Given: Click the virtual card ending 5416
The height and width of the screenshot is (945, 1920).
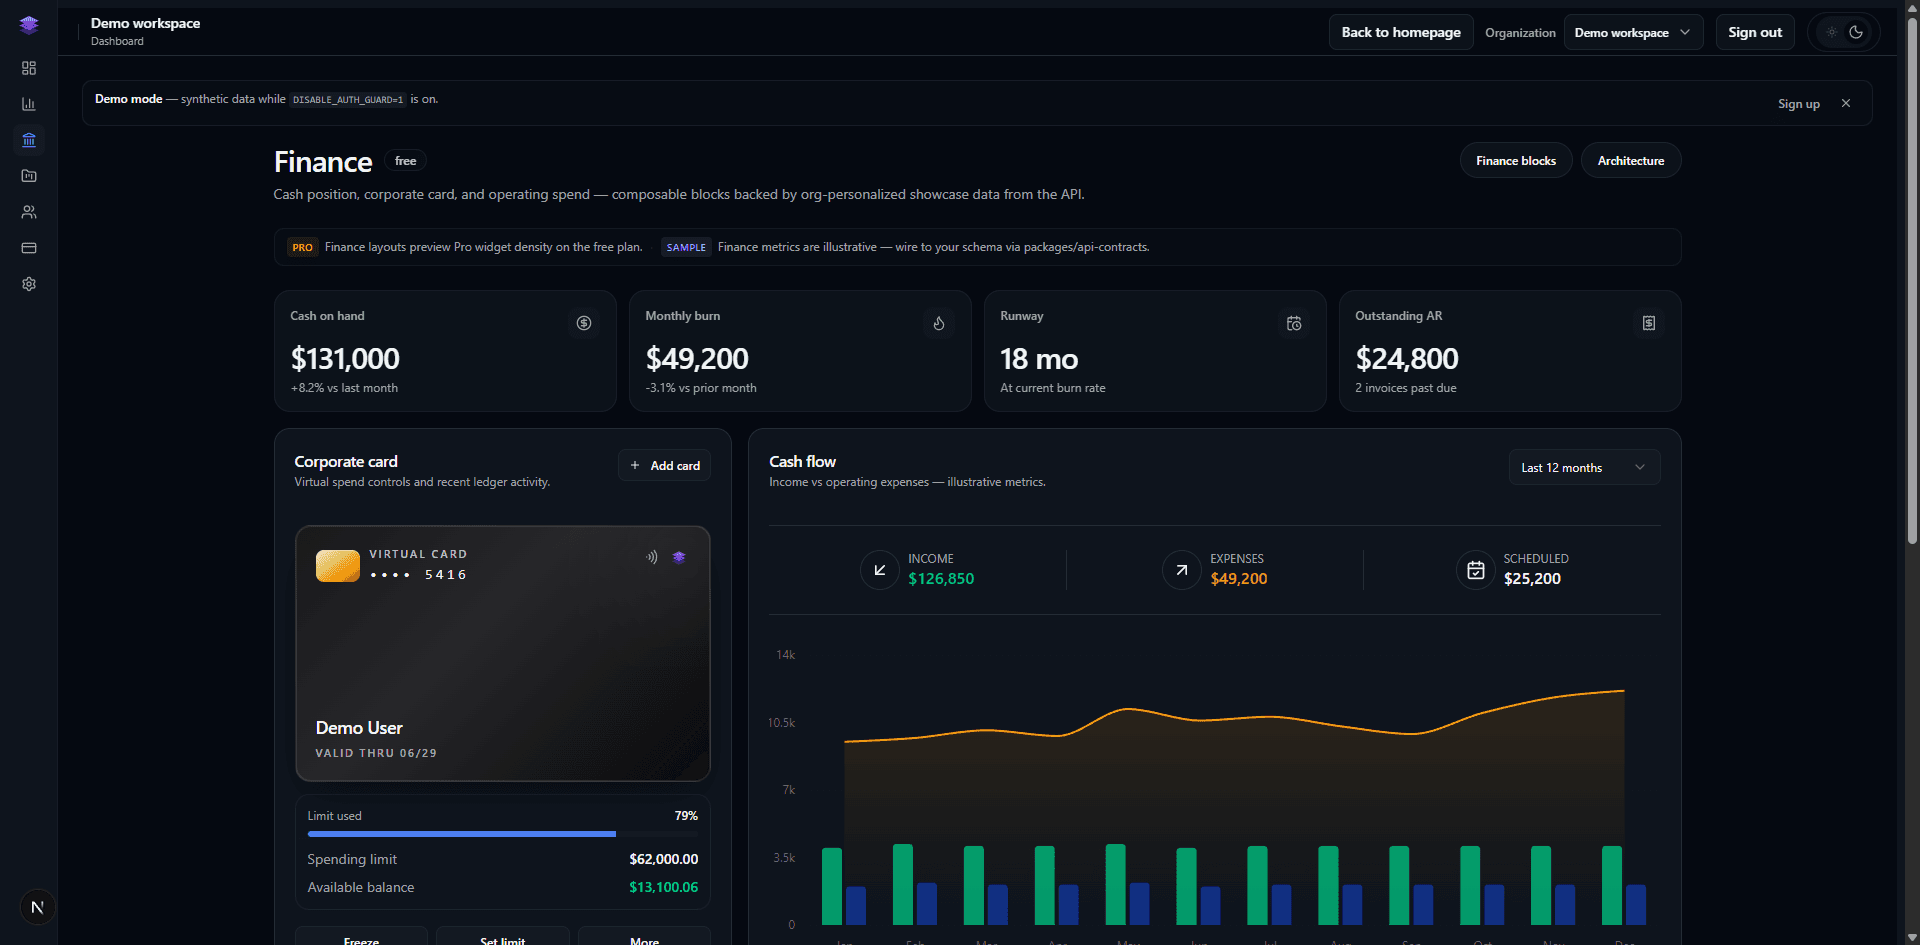Looking at the screenshot, I should tap(503, 653).
